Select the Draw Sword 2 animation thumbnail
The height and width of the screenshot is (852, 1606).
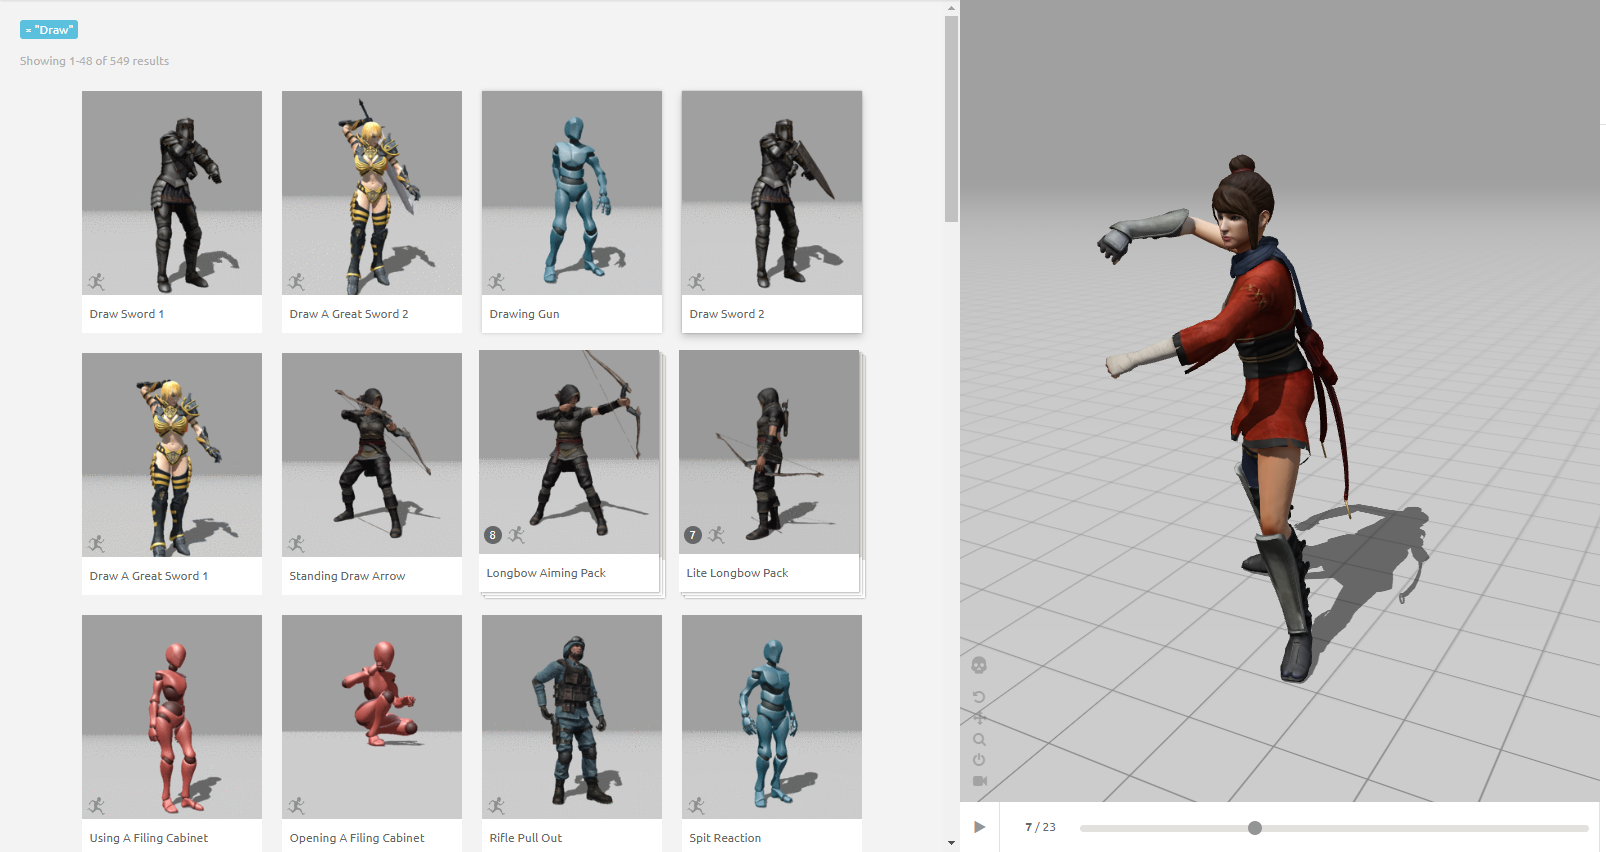pos(772,193)
